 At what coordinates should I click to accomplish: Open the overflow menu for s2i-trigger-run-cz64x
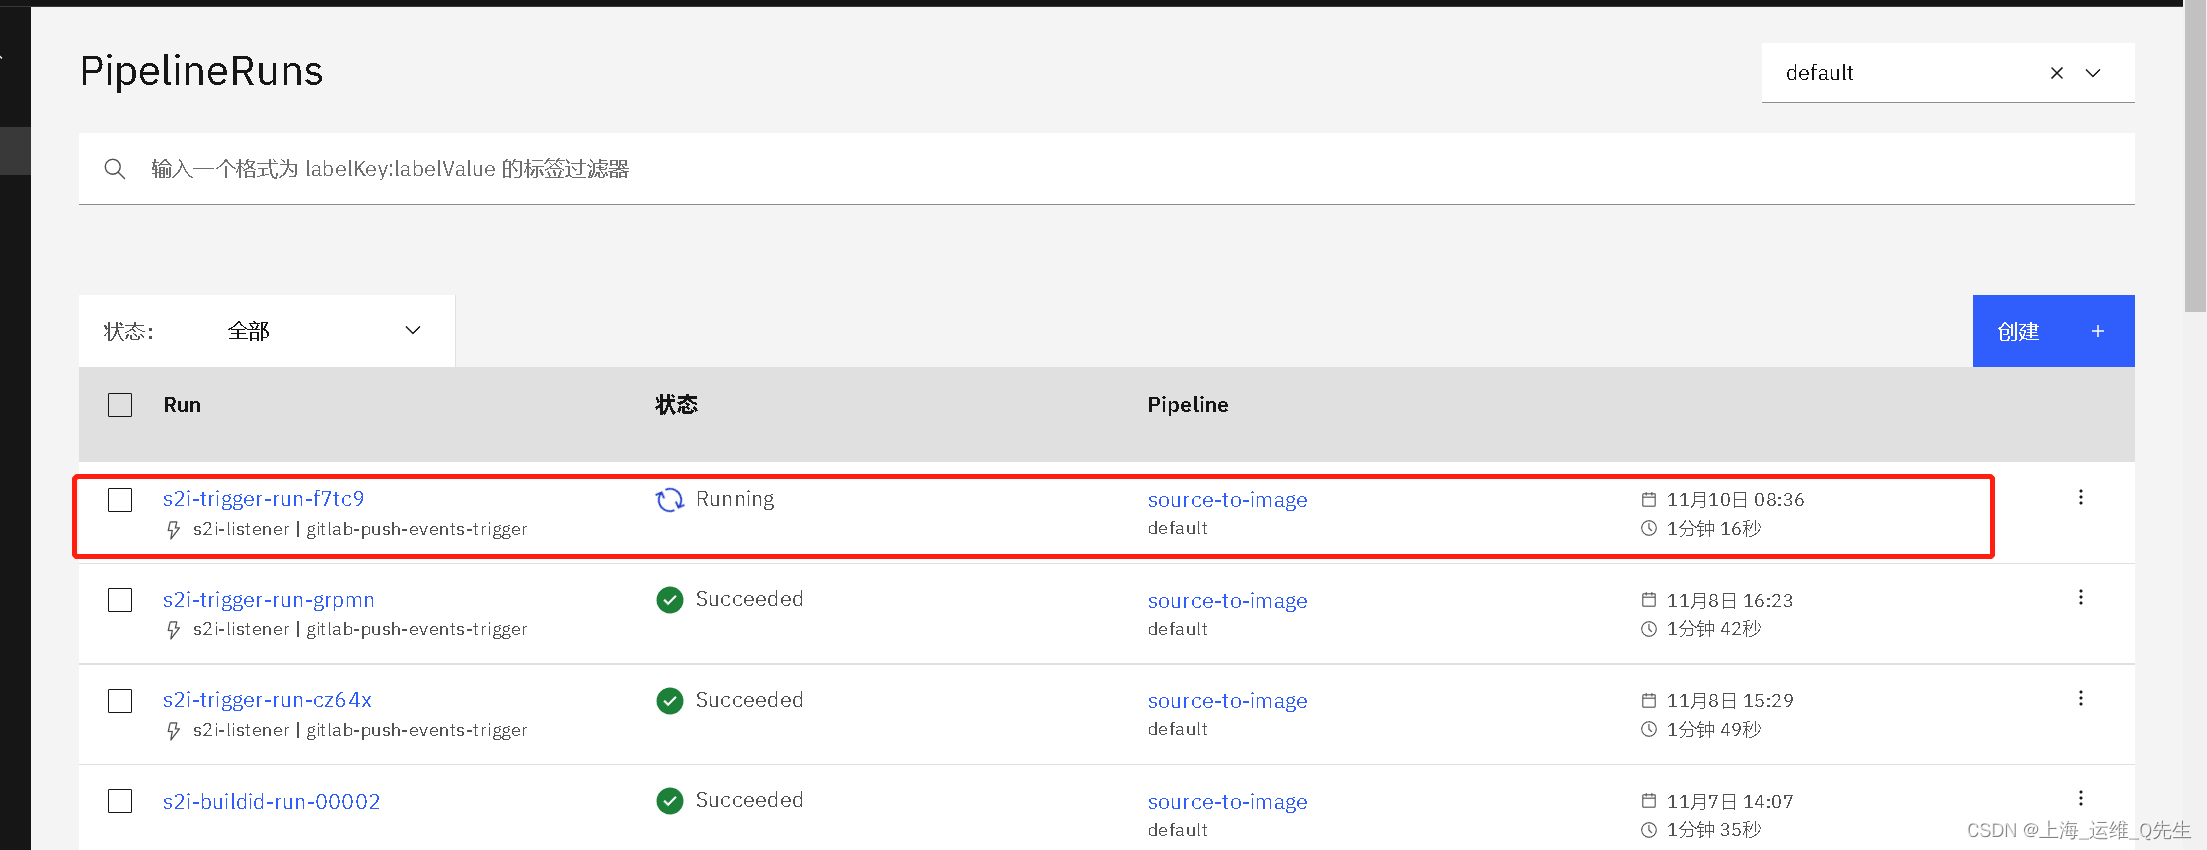coord(2080,698)
